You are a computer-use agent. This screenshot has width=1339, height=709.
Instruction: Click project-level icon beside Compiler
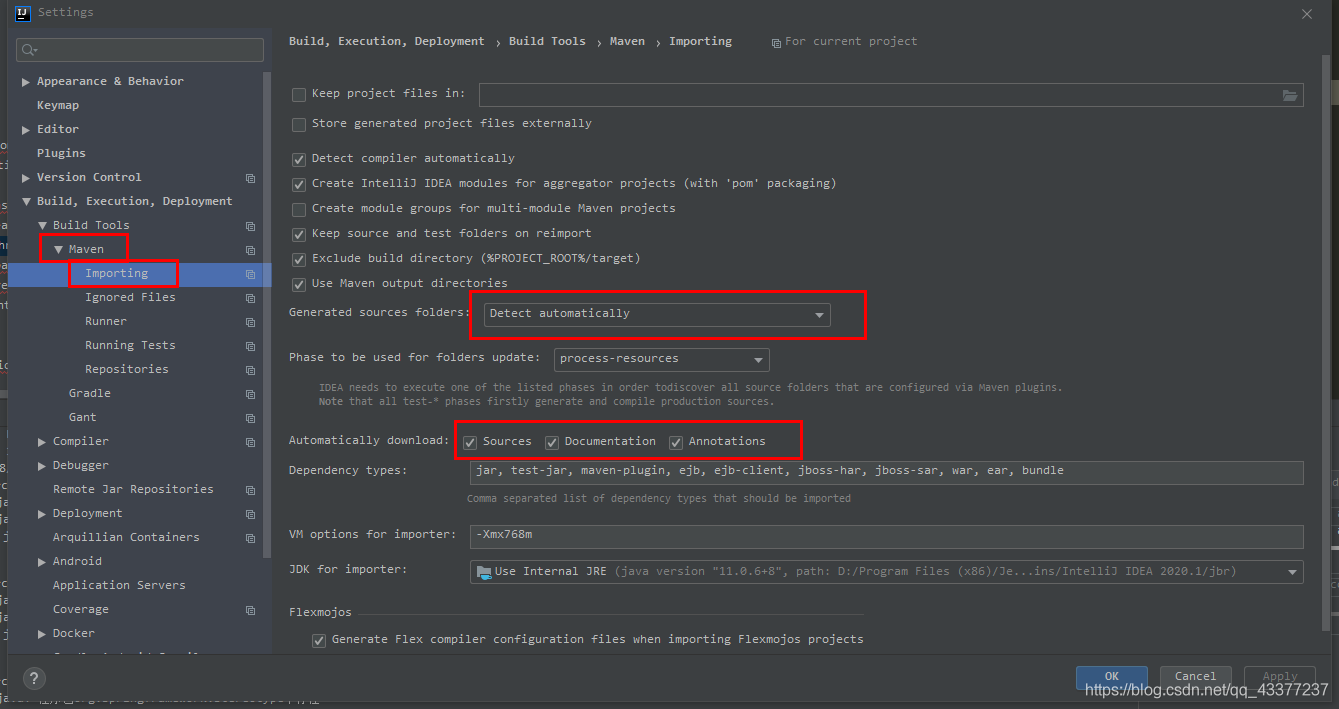[x=250, y=442]
